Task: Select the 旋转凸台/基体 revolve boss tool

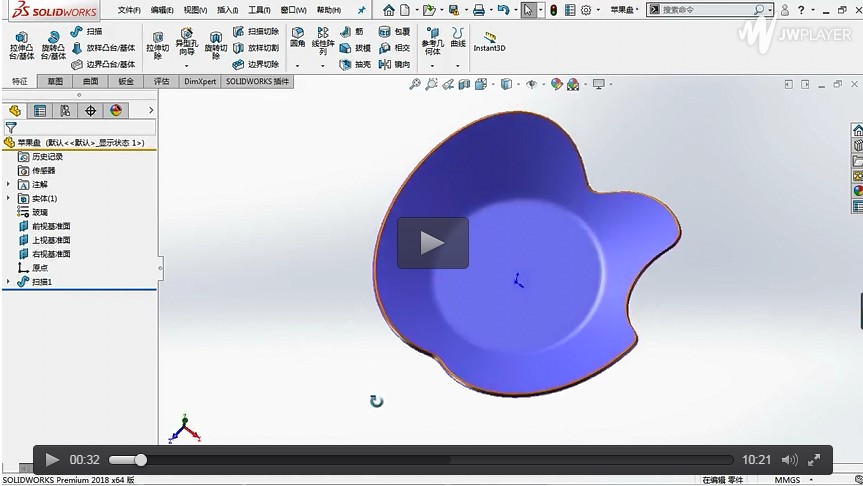Action: (x=53, y=44)
